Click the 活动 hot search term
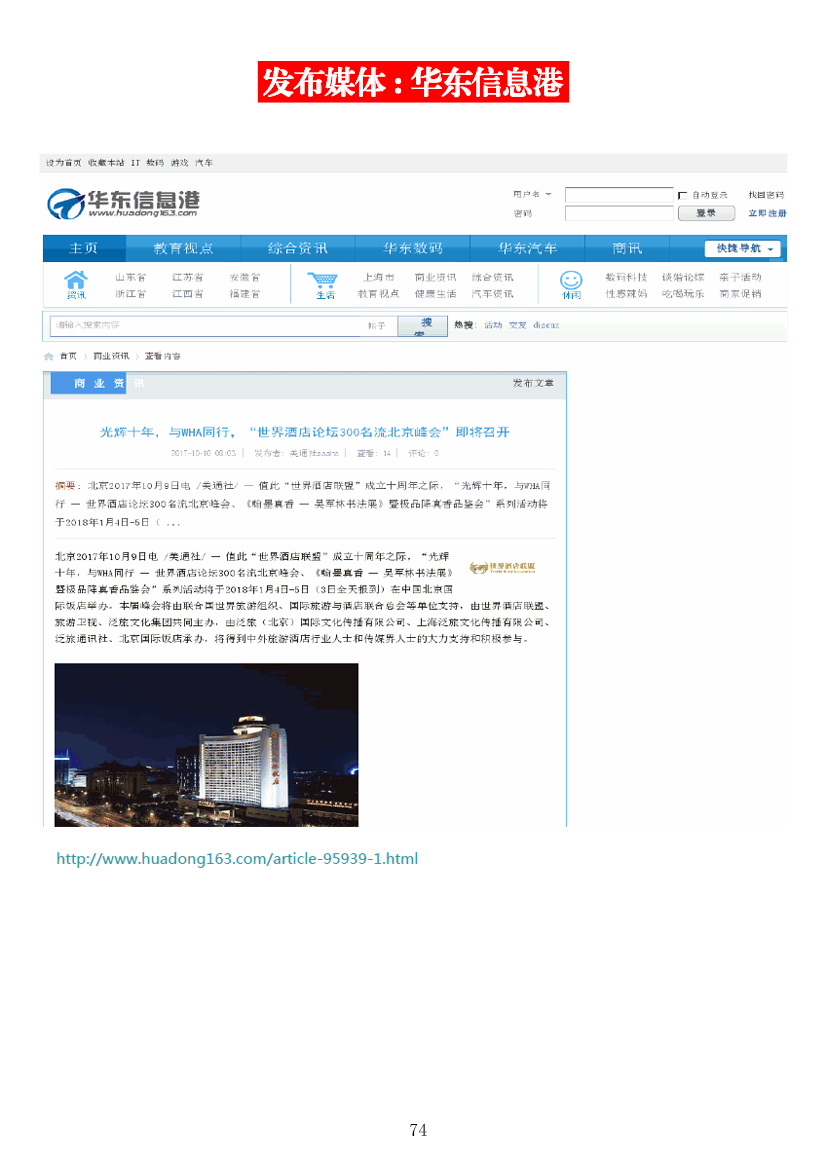The width and height of the screenshot is (827, 1170). coord(493,325)
